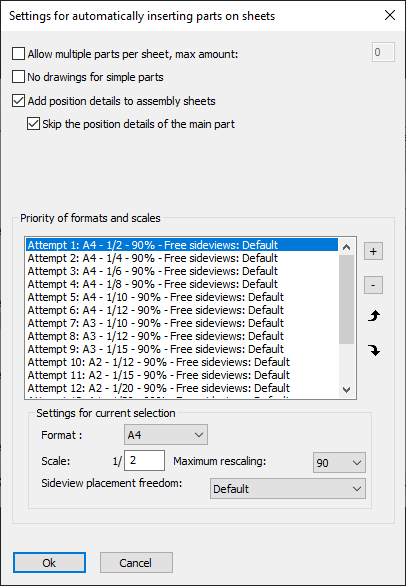The width and height of the screenshot is (406, 586).
Task: Move selected attempt up in priority
Action: pyautogui.click(x=373, y=317)
